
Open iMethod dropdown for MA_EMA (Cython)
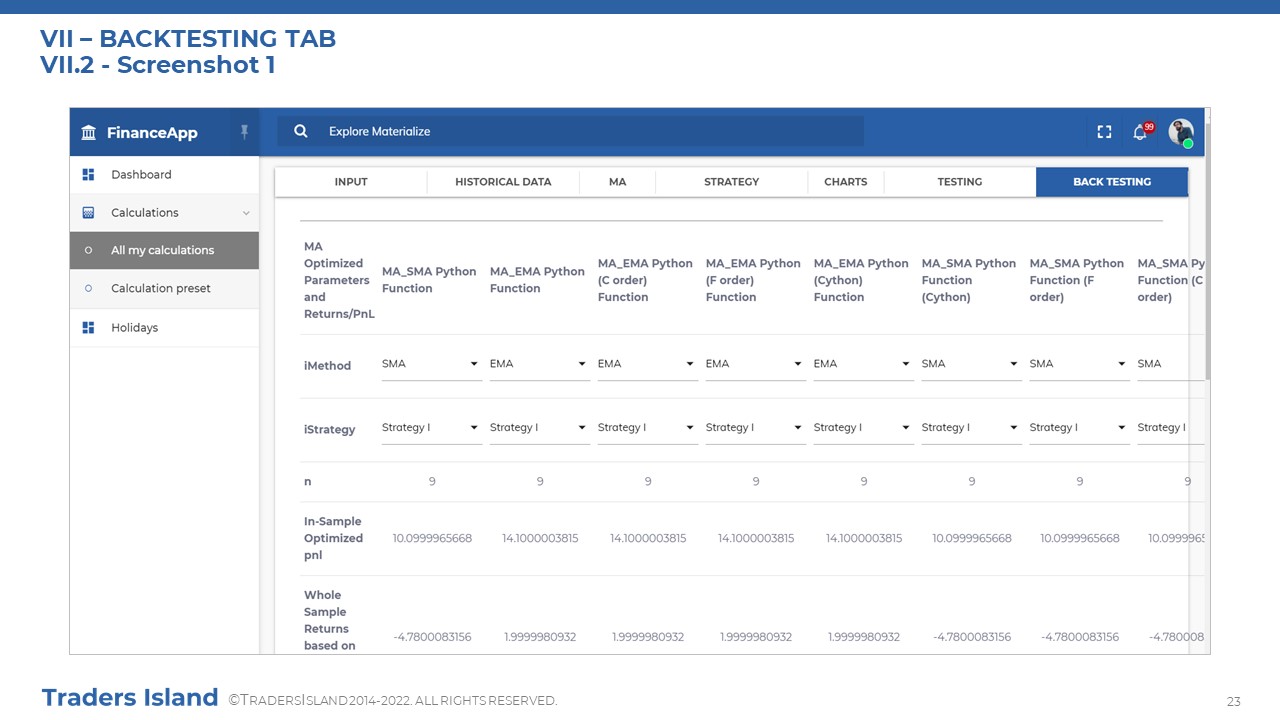[863, 364]
